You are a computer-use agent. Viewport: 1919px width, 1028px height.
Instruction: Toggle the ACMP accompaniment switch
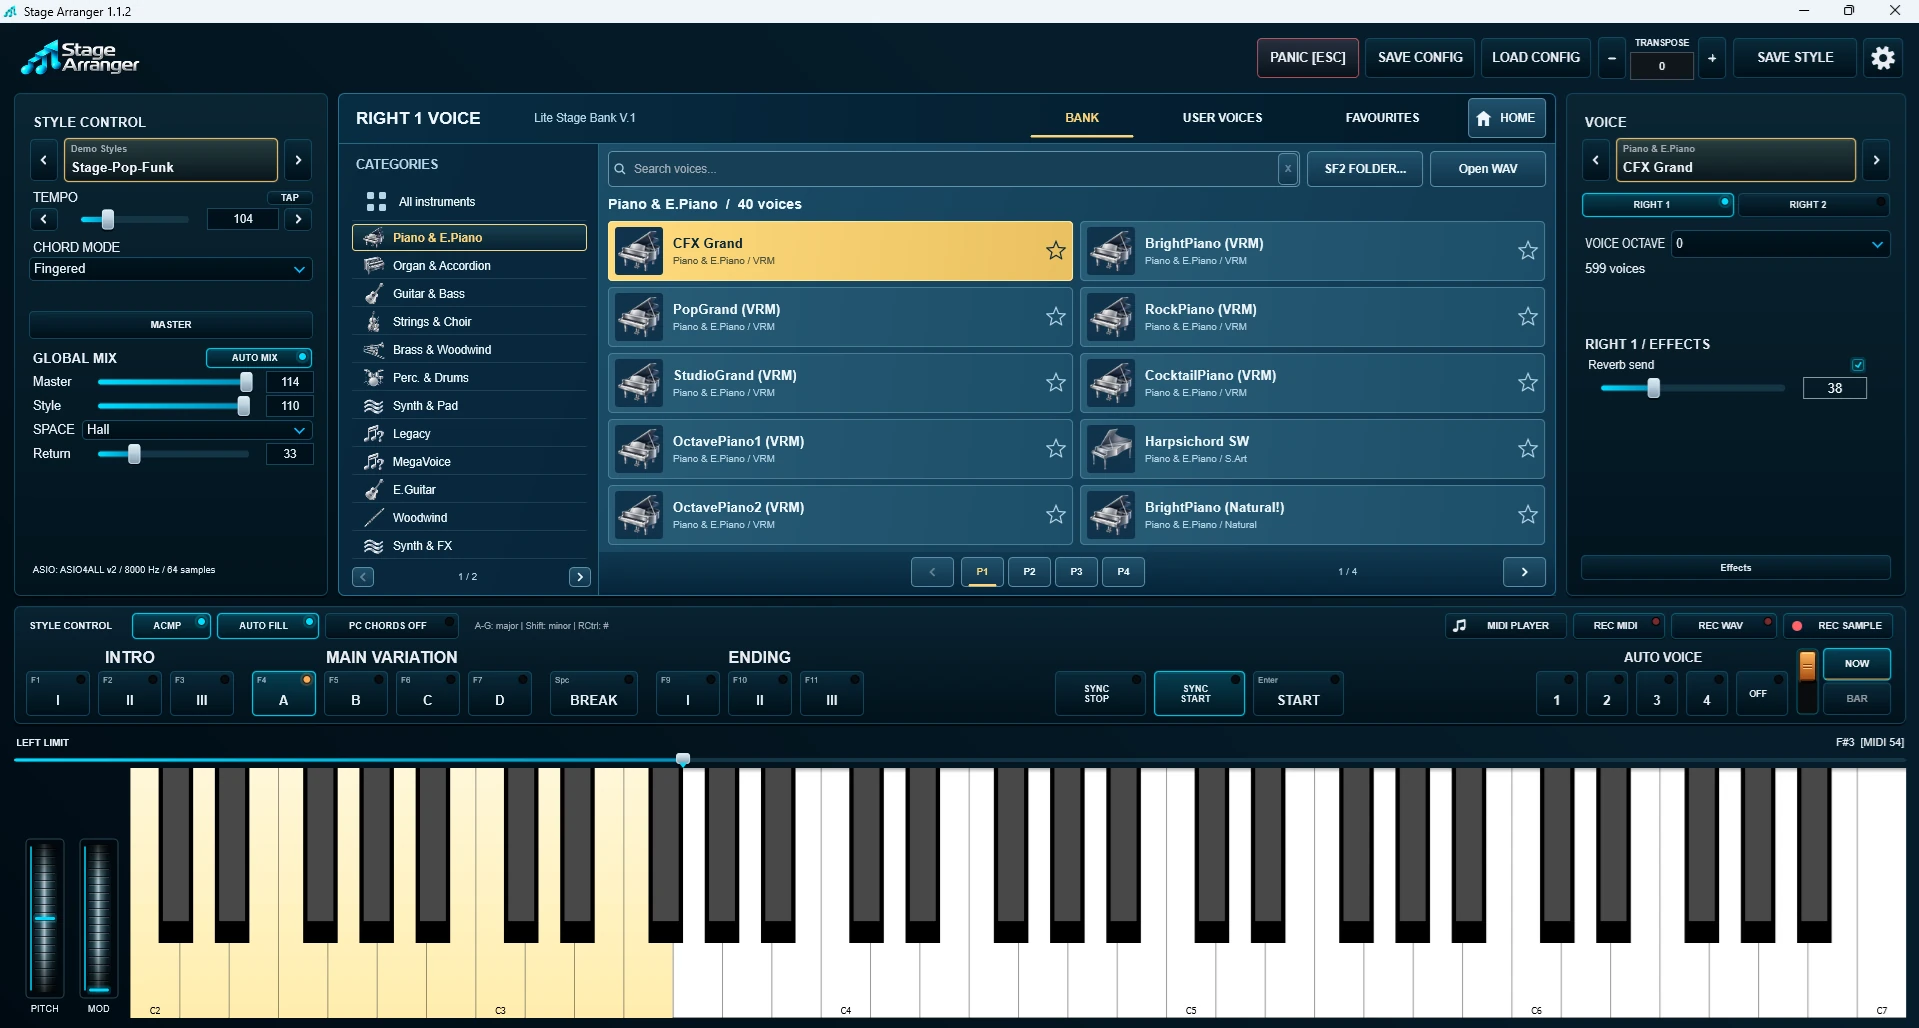point(171,626)
